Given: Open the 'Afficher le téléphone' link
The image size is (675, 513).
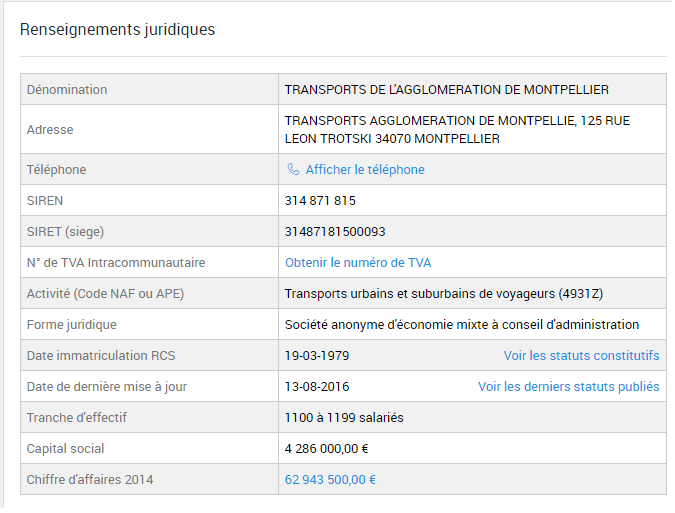Looking at the screenshot, I should (365, 170).
